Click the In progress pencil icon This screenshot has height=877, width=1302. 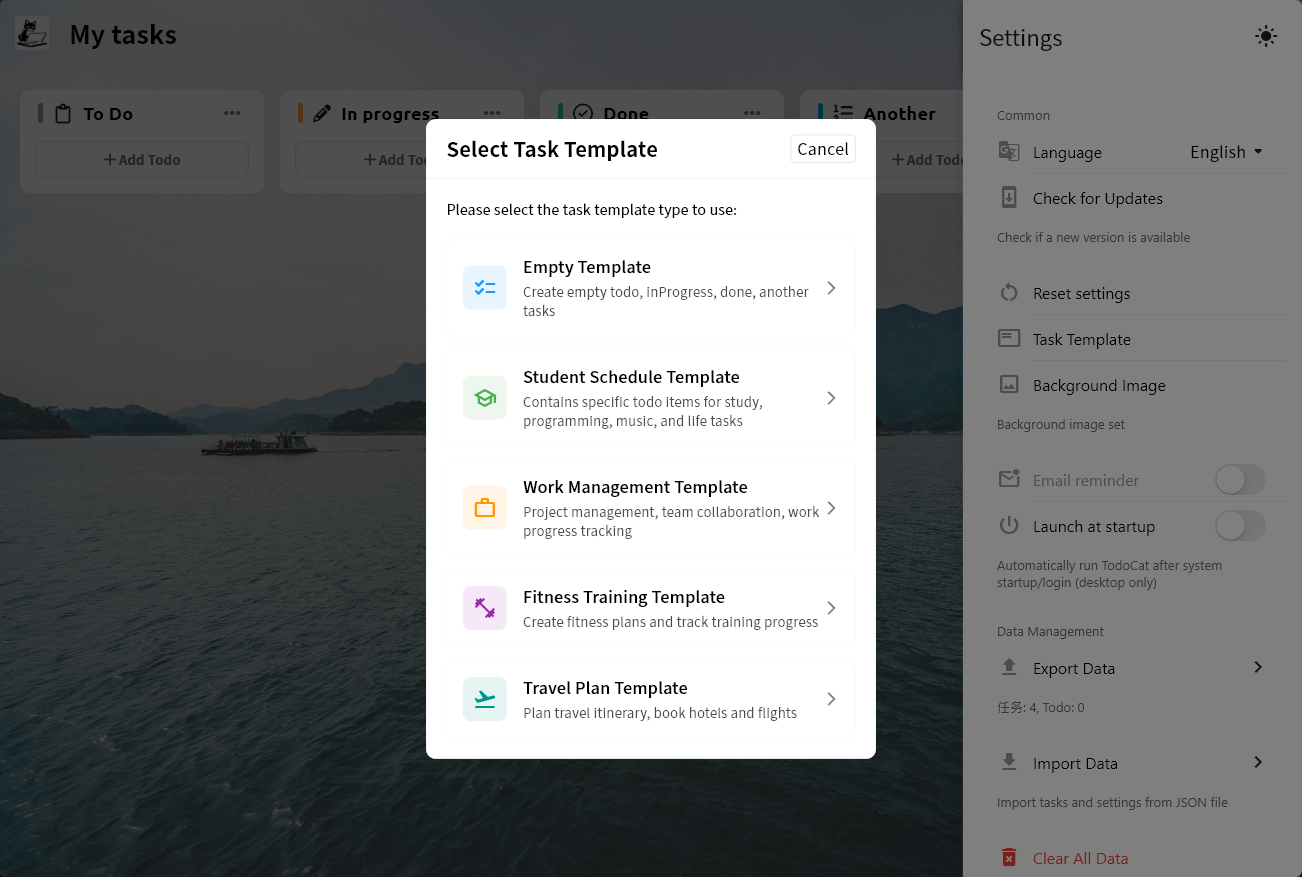[x=321, y=114]
